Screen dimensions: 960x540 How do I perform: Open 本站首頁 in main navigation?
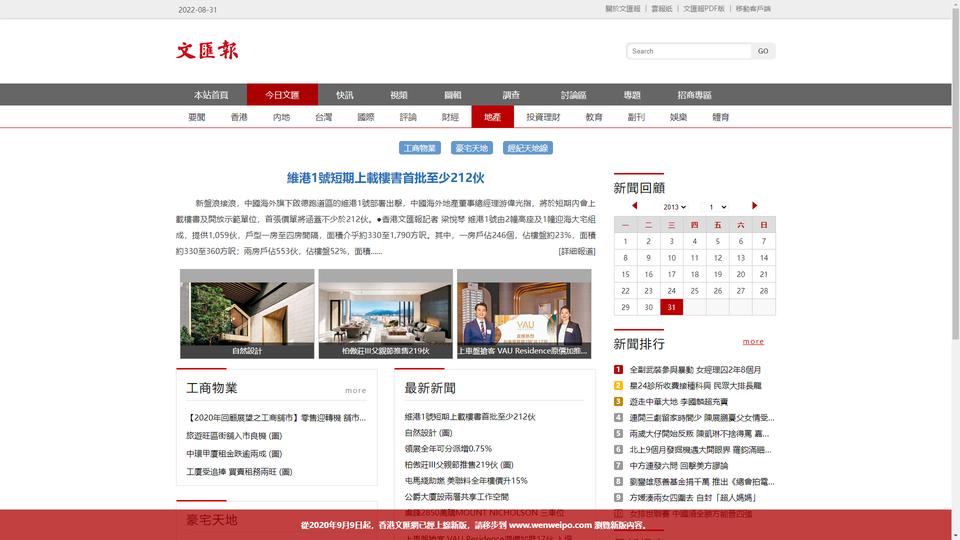pyautogui.click(x=211, y=95)
